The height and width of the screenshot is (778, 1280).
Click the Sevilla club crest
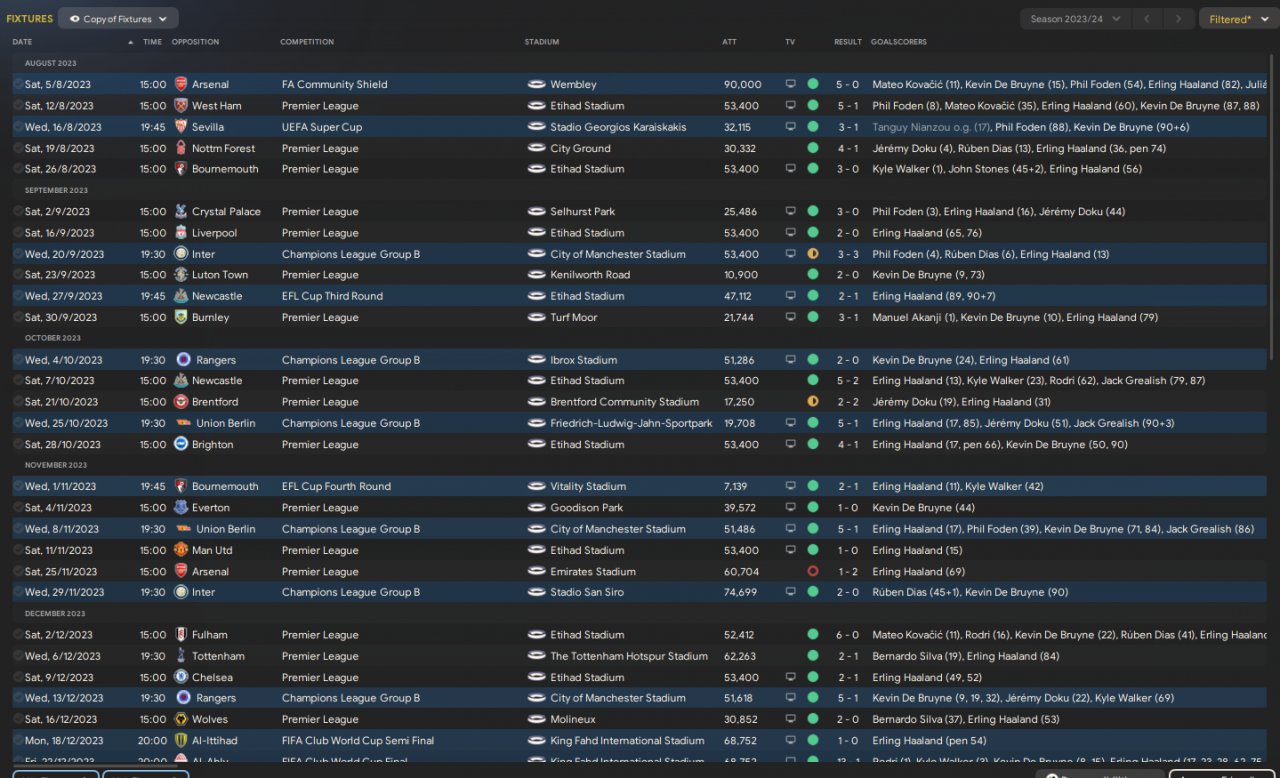click(181, 127)
